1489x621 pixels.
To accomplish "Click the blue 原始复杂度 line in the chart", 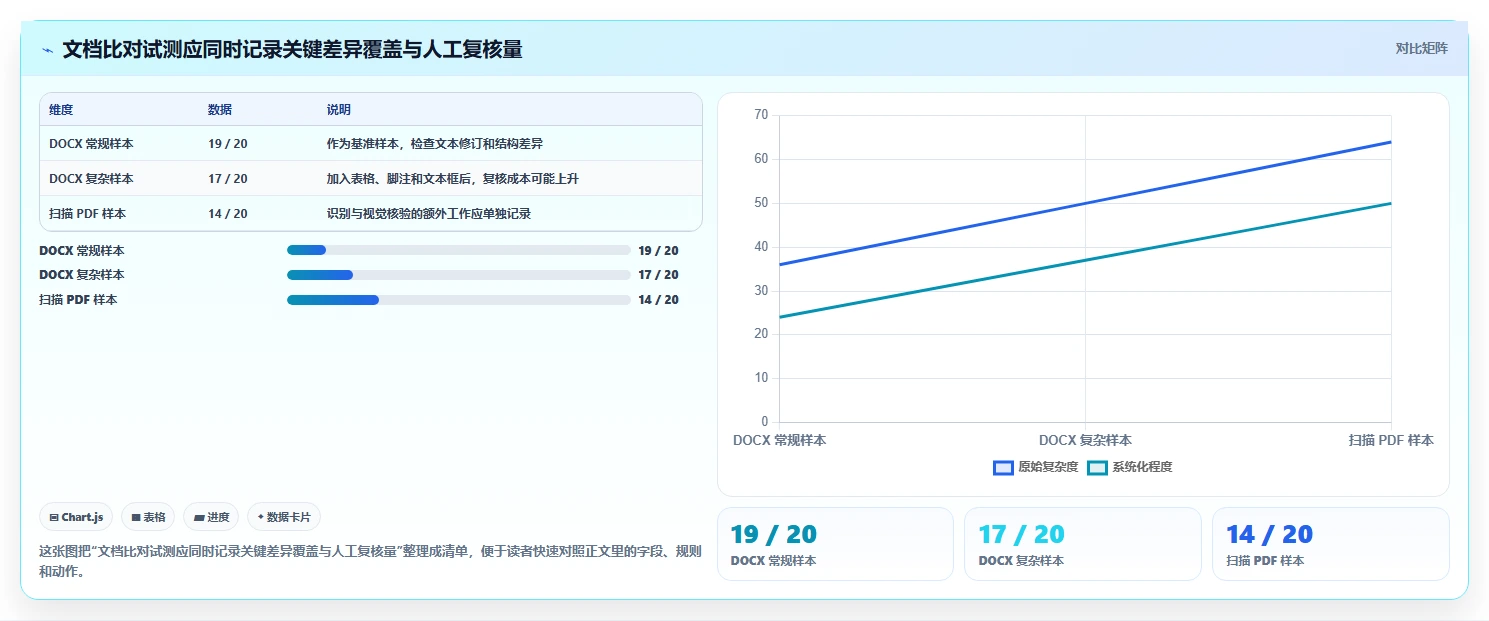I will pos(1085,203).
